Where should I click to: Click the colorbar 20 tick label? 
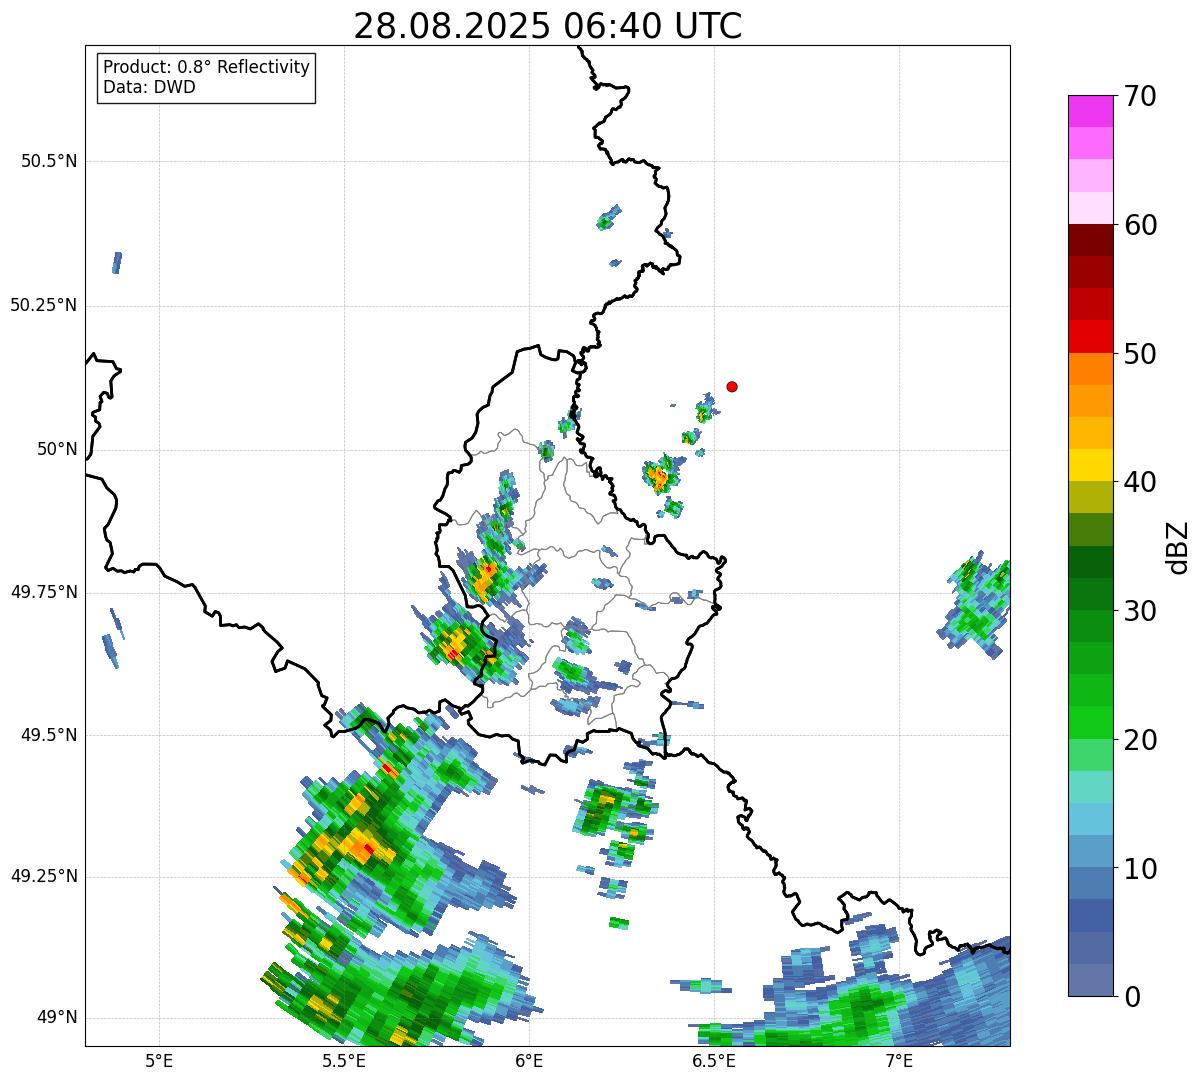point(1140,740)
